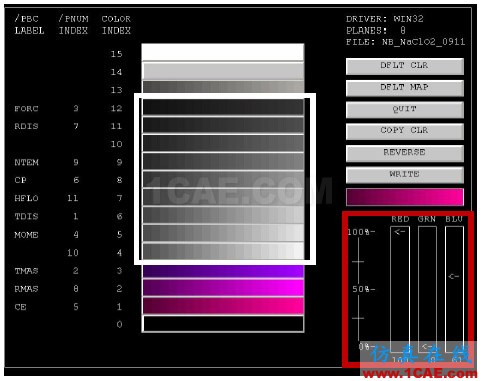
Task: Select the gray gradient bar at index 13
Action: (223, 87)
